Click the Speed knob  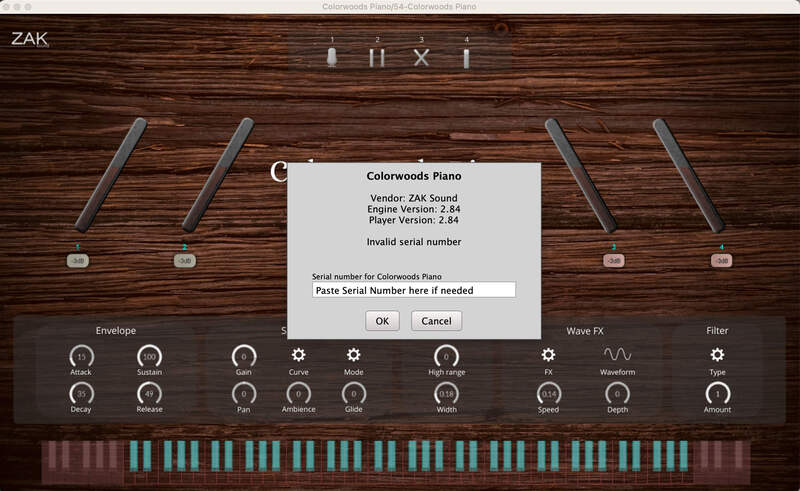coord(548,394)
